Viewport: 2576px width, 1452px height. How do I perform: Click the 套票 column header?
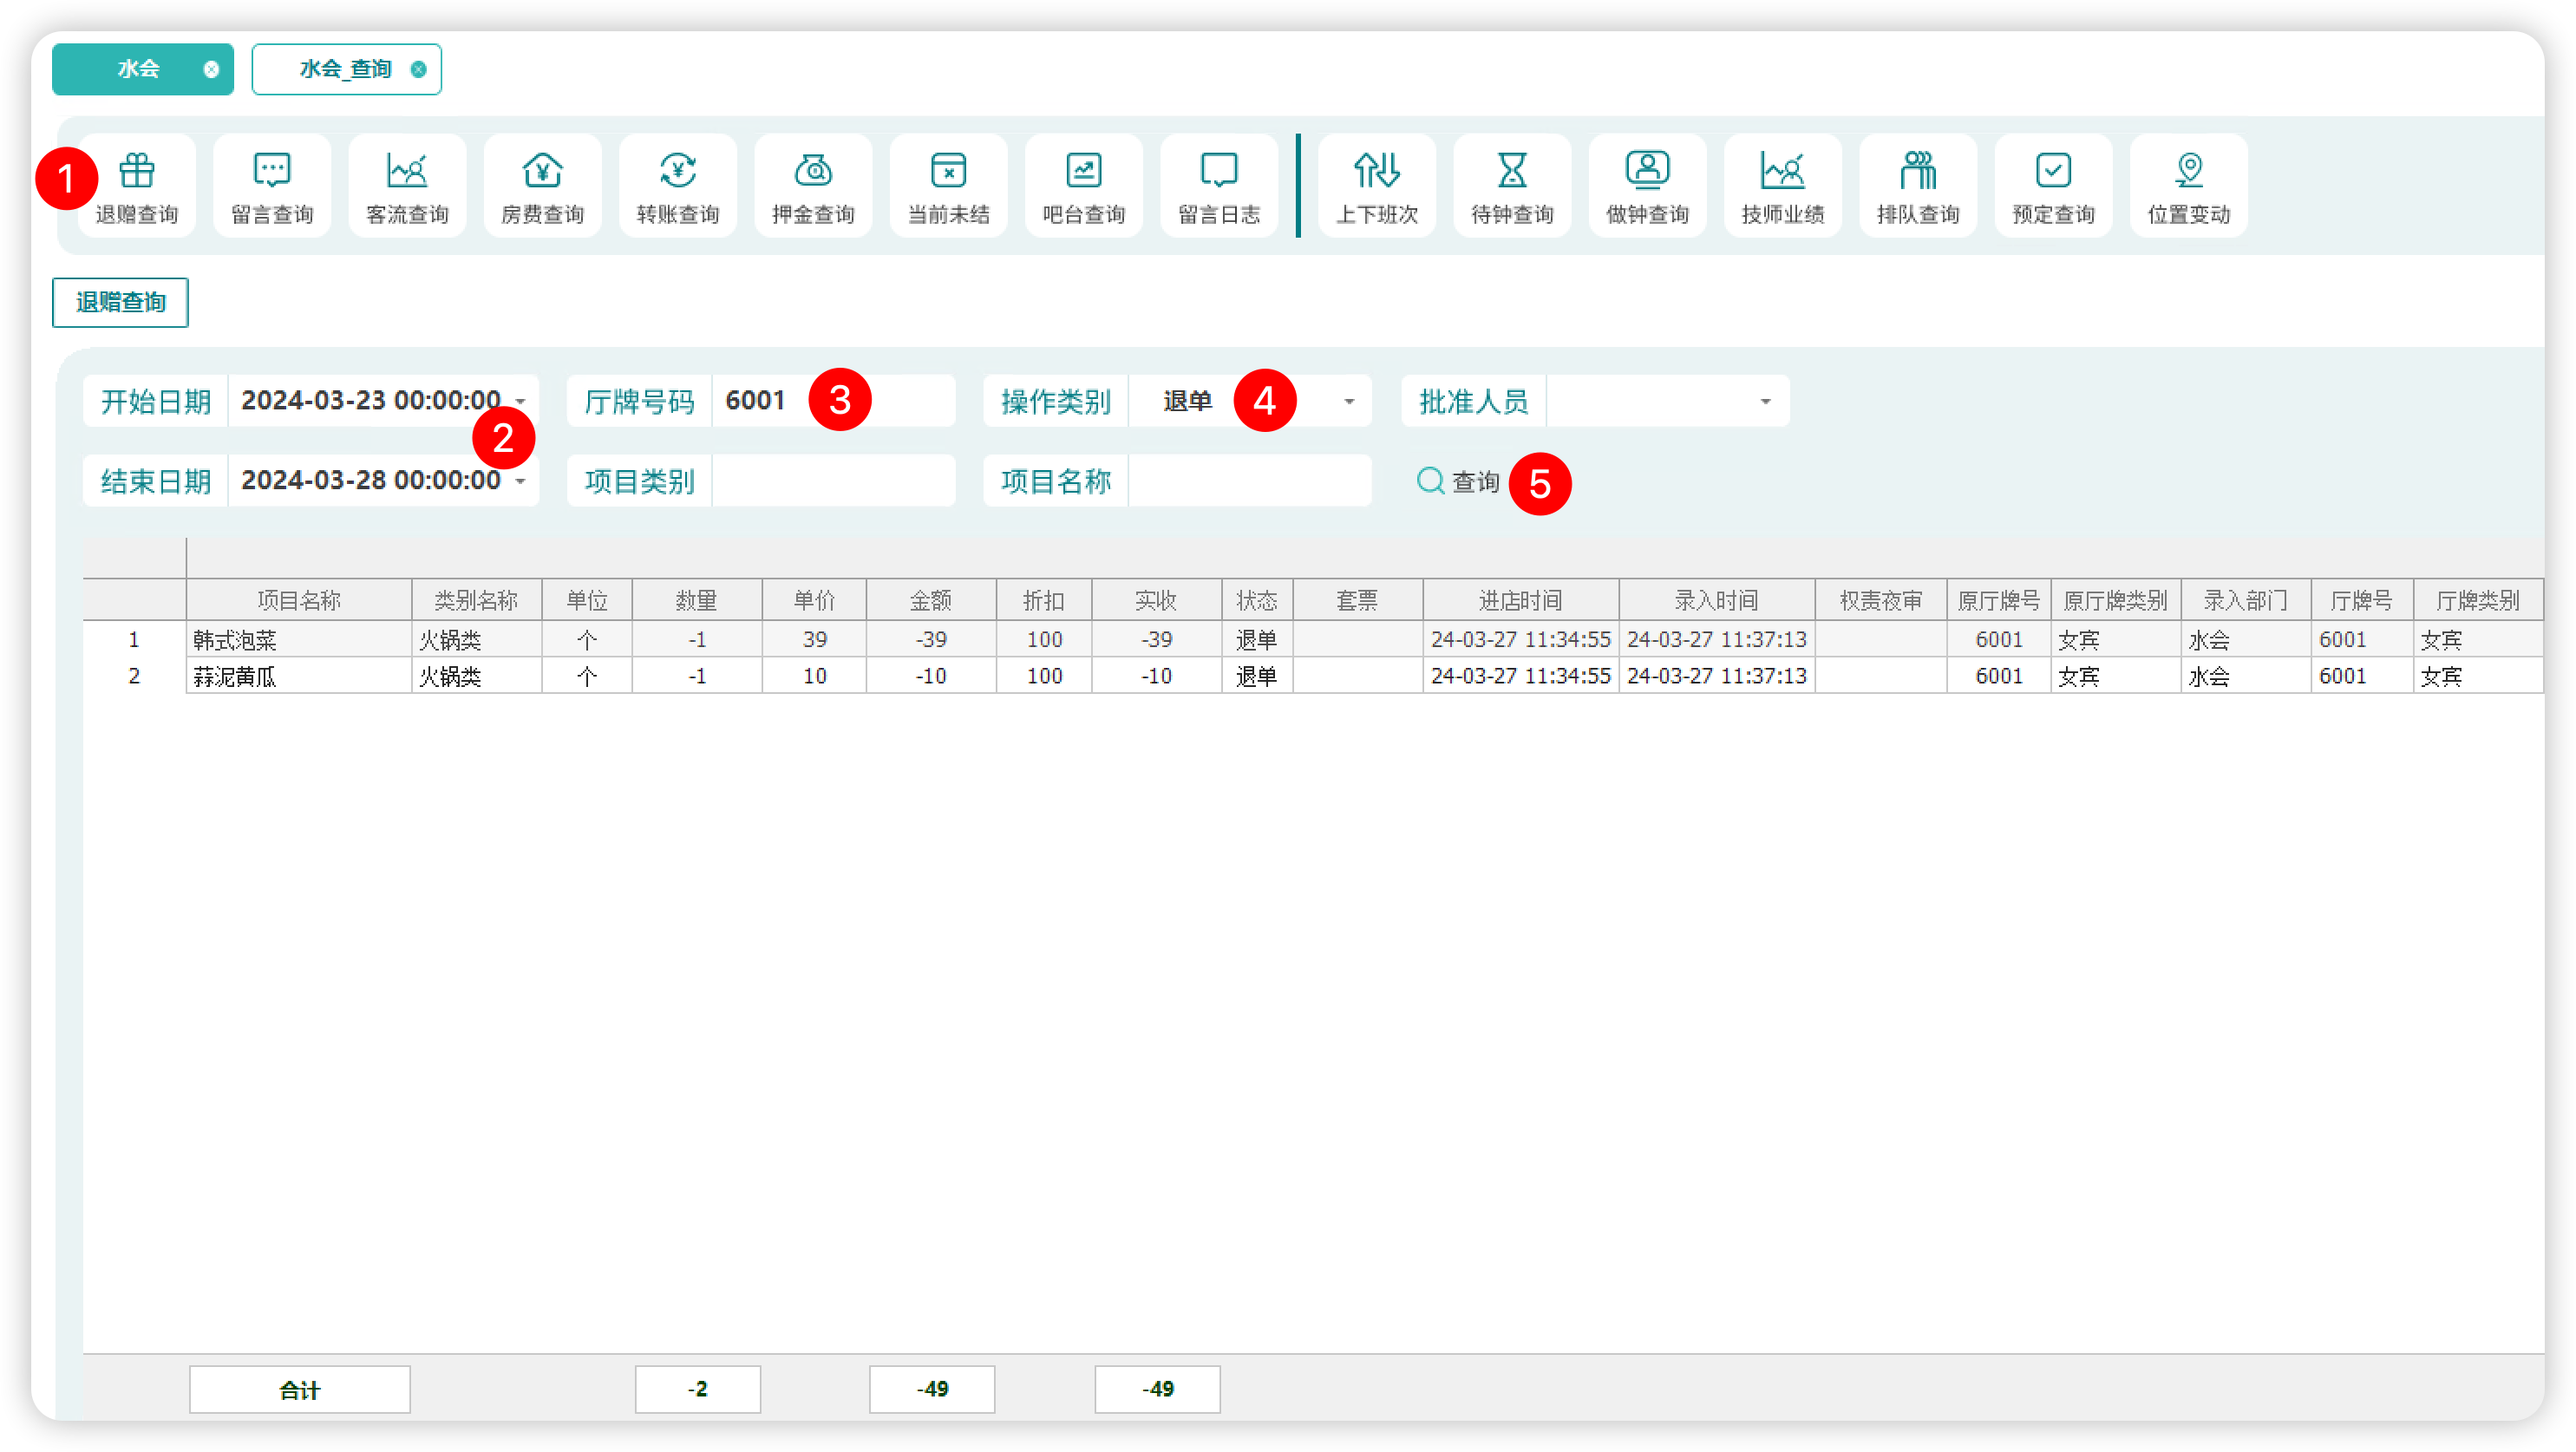coord(1358,600)
